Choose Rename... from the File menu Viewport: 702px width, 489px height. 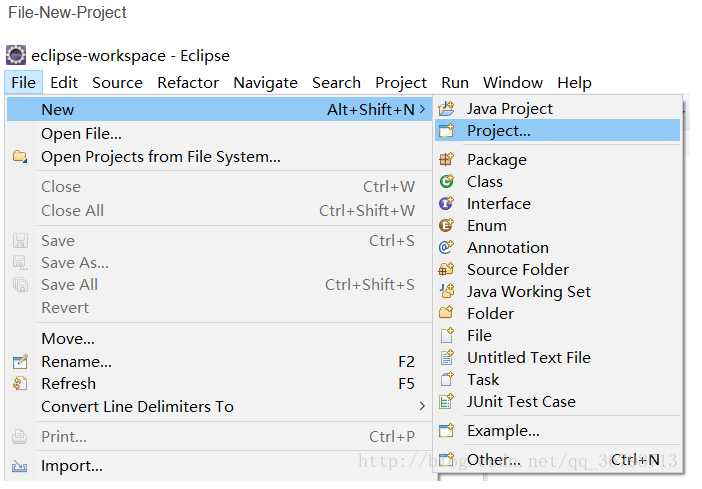pos(219,361)
